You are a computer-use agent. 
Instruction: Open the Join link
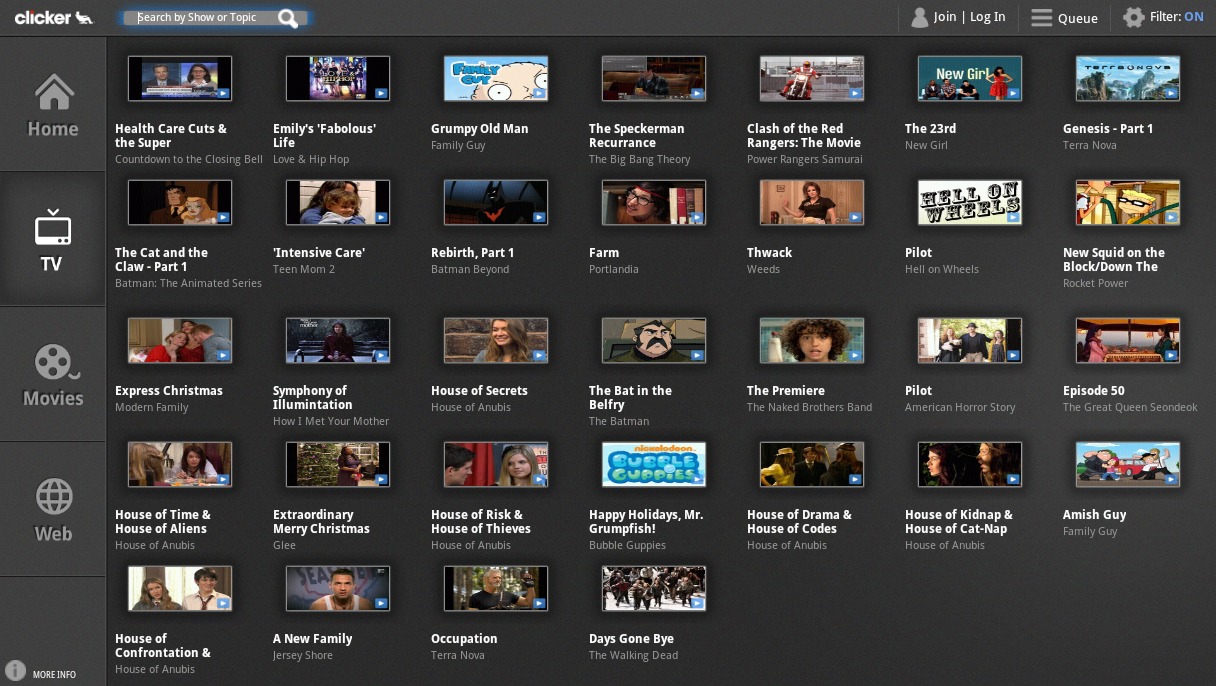pos(945,17)
